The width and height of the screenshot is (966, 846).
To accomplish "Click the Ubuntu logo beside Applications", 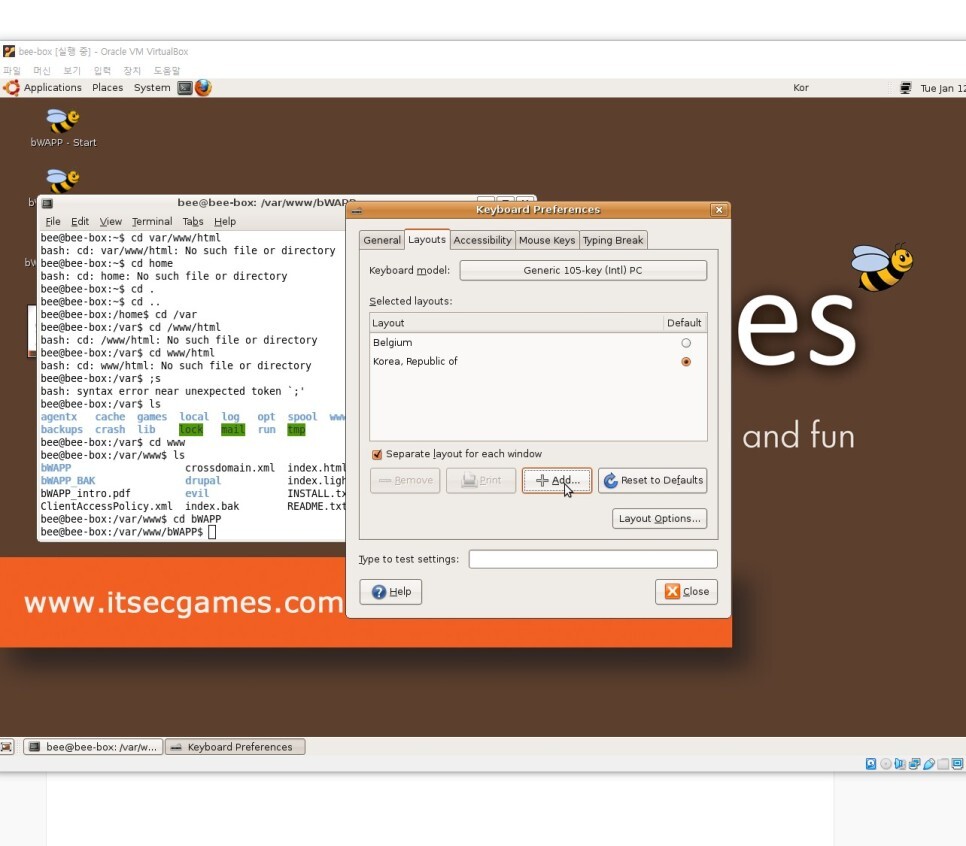I will 11,88.
